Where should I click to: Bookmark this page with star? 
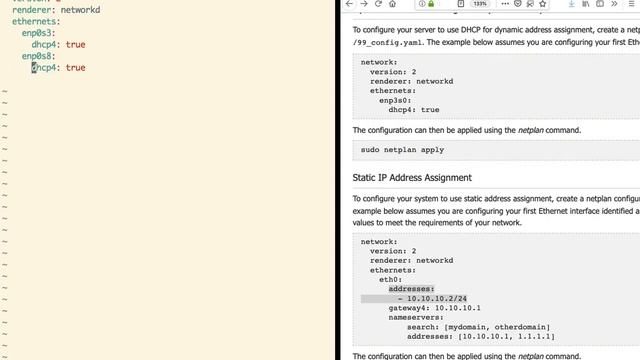tap(542, 4)
